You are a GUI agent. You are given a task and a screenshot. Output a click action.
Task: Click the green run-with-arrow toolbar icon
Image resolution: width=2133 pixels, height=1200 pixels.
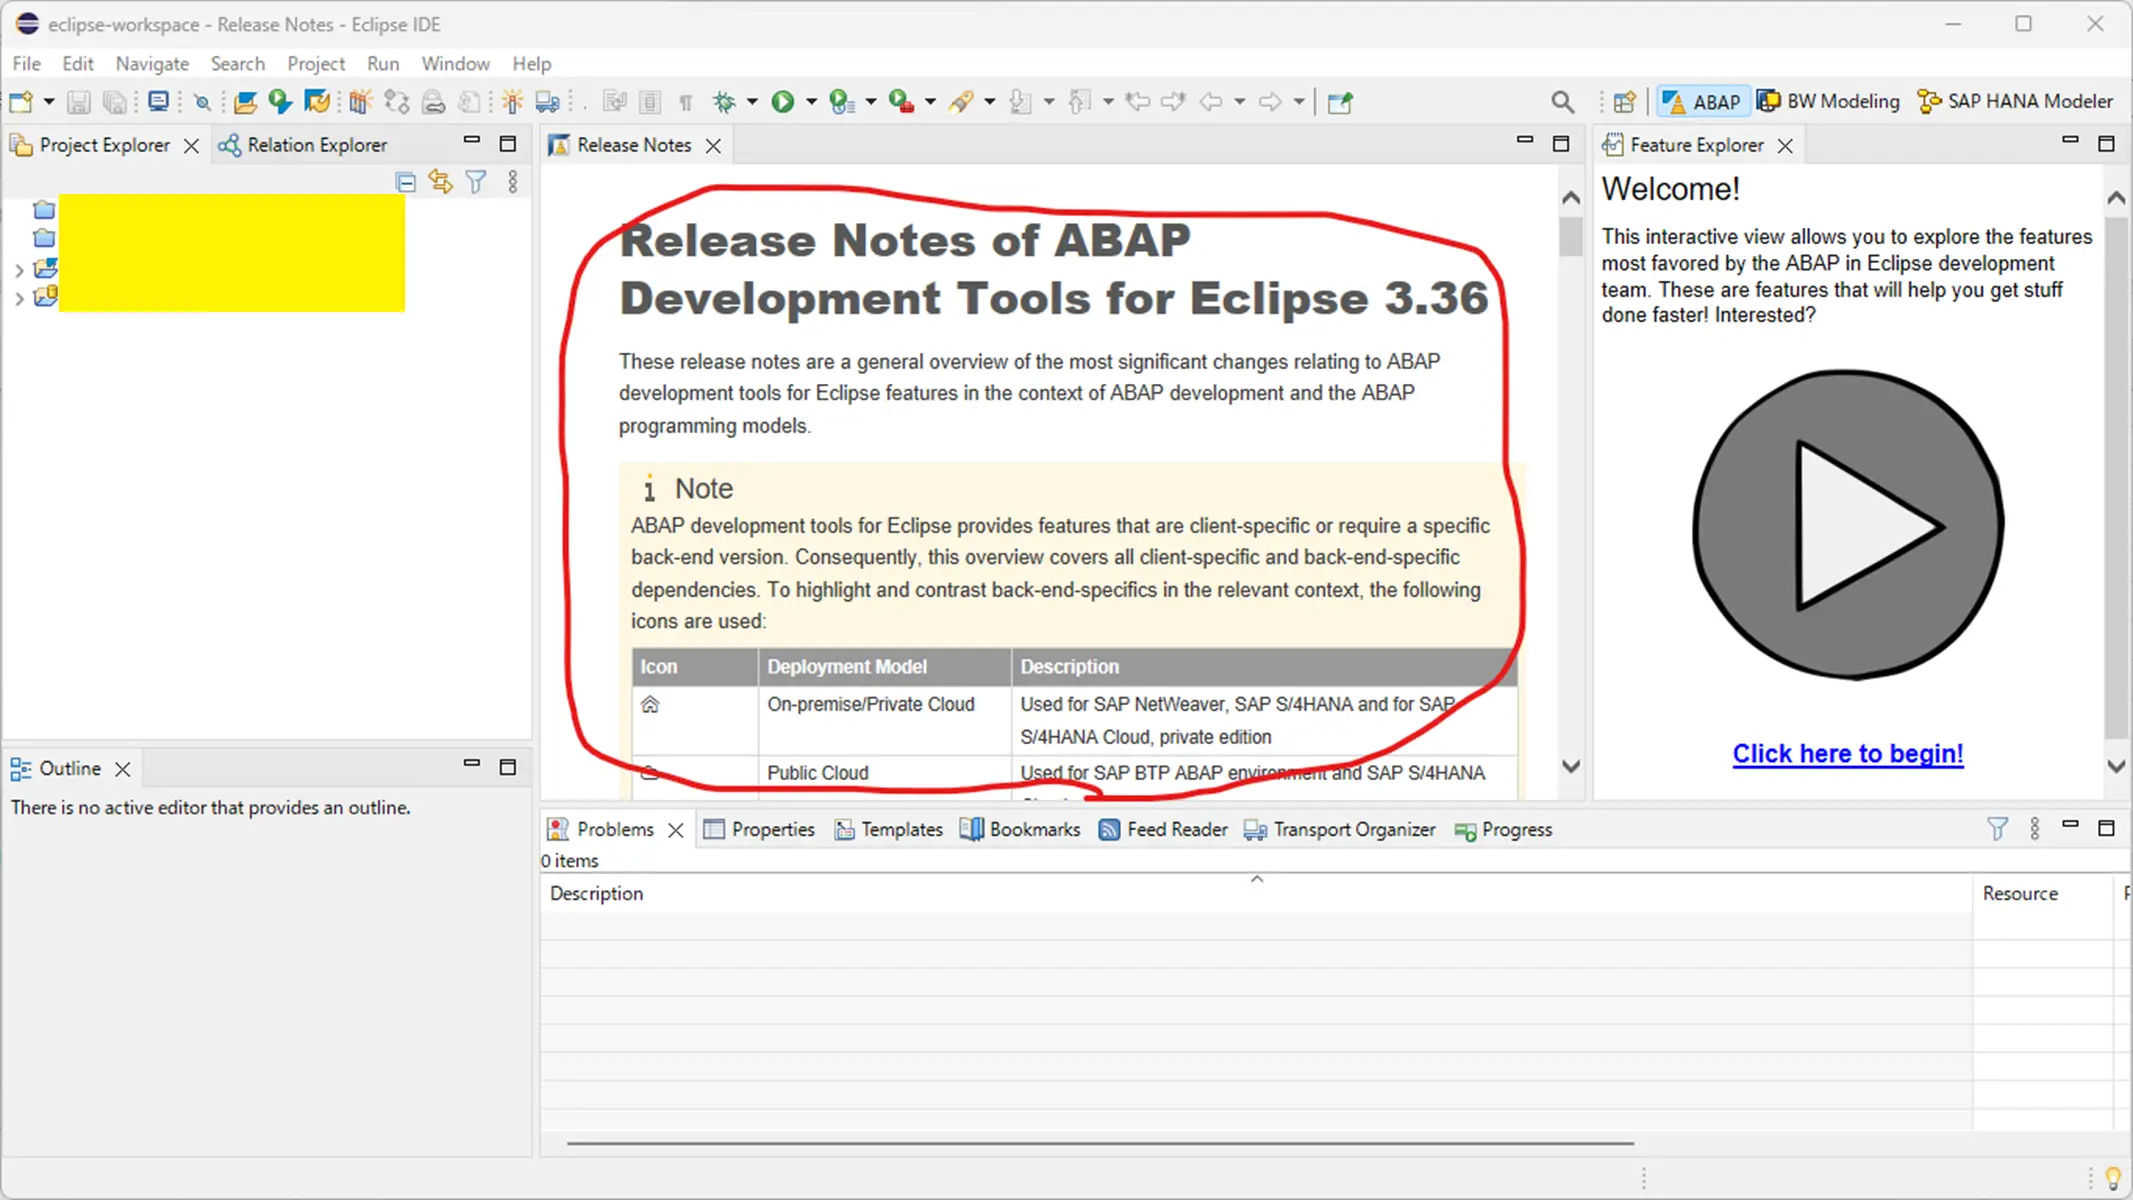point(280,101)
